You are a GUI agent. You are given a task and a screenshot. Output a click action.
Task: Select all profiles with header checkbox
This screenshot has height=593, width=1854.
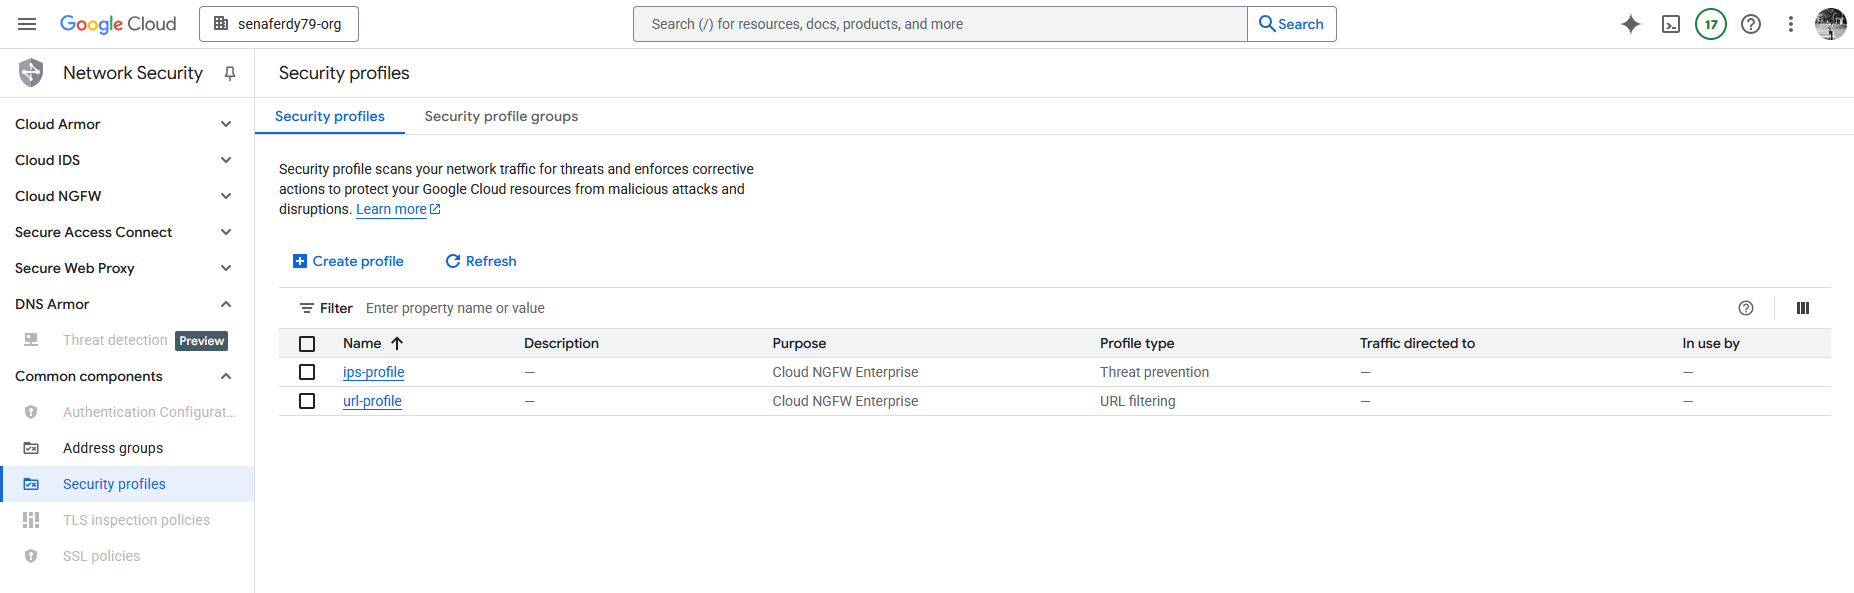(307, 344)
